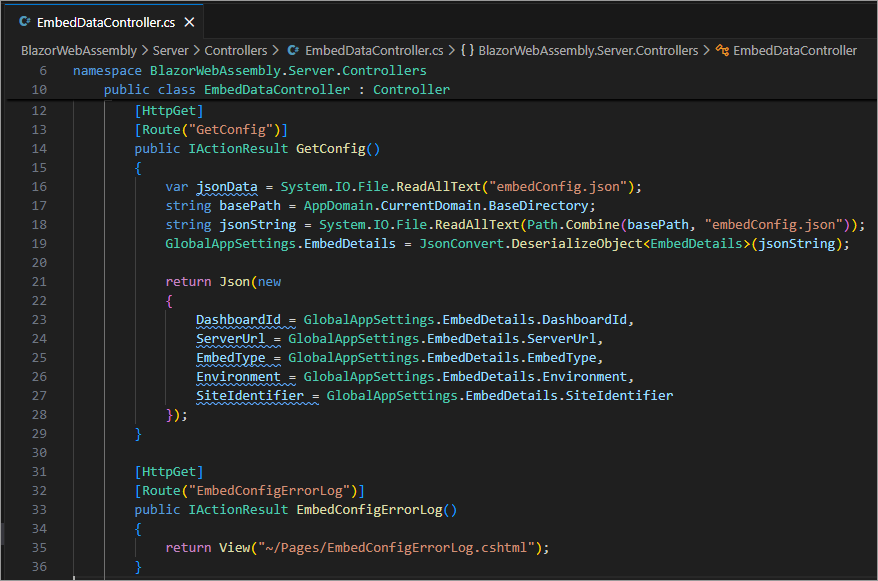Click the class icon beside EmbedDataController breadcrumb

(x=725, y=50)
